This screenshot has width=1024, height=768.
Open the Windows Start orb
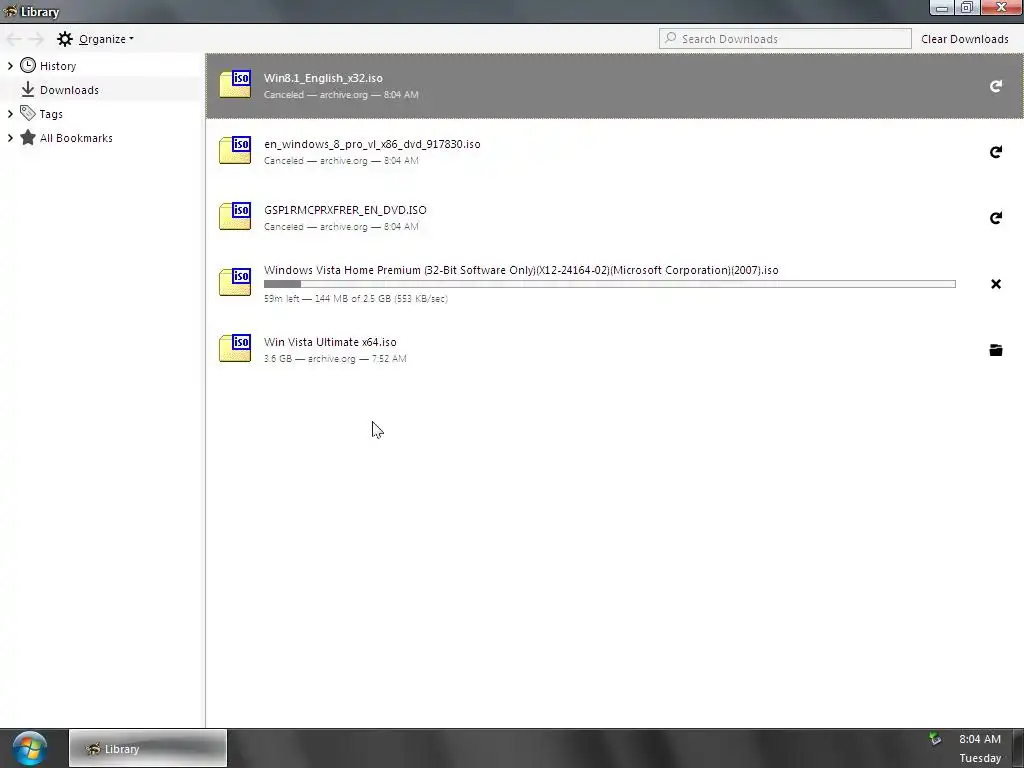[x=29, y=748]
